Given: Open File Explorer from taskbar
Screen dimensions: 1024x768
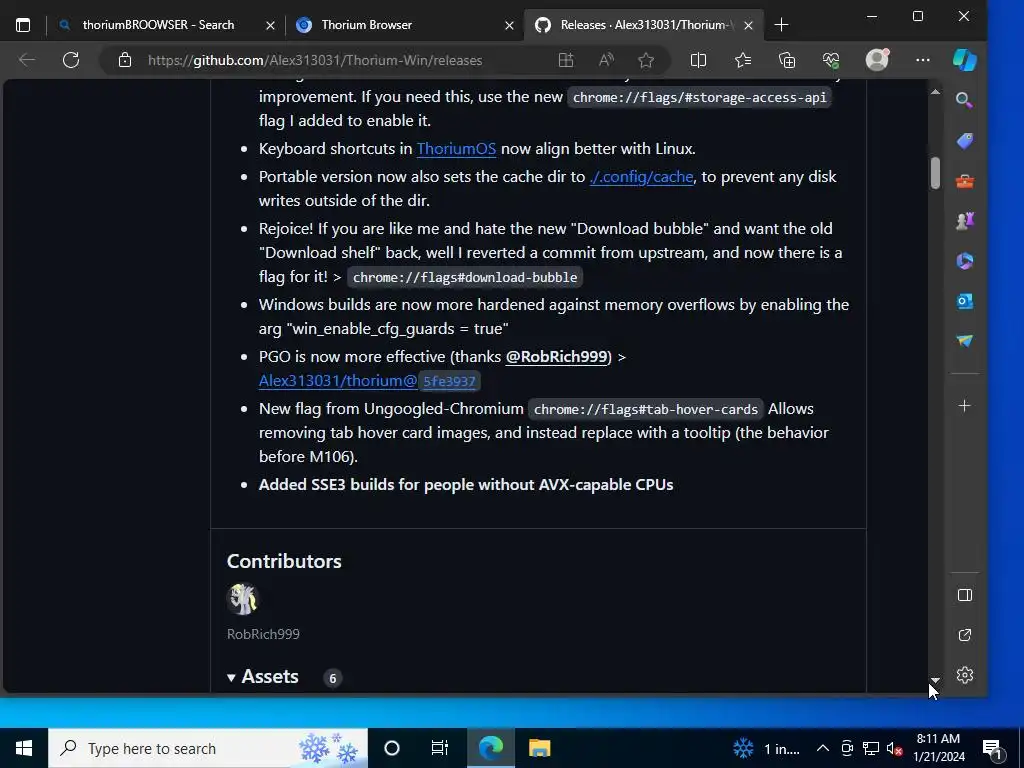Looking at the screenshot, I should pyautogui.click(x=539, y=748).
